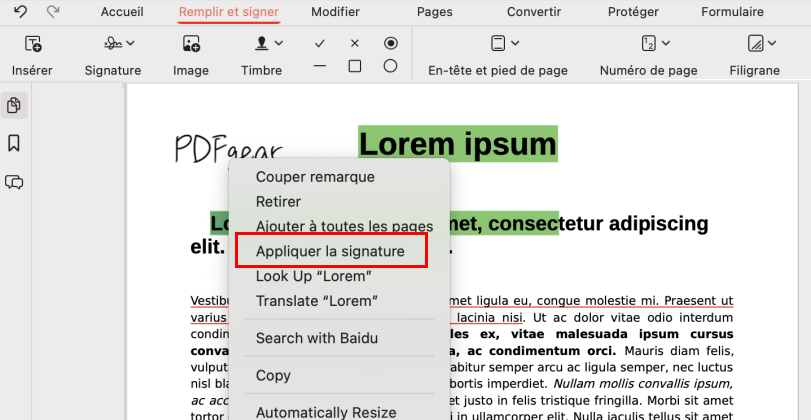
Task: Expand the Filigrane dropdown arrow
Action: click(x=772, y=43)
